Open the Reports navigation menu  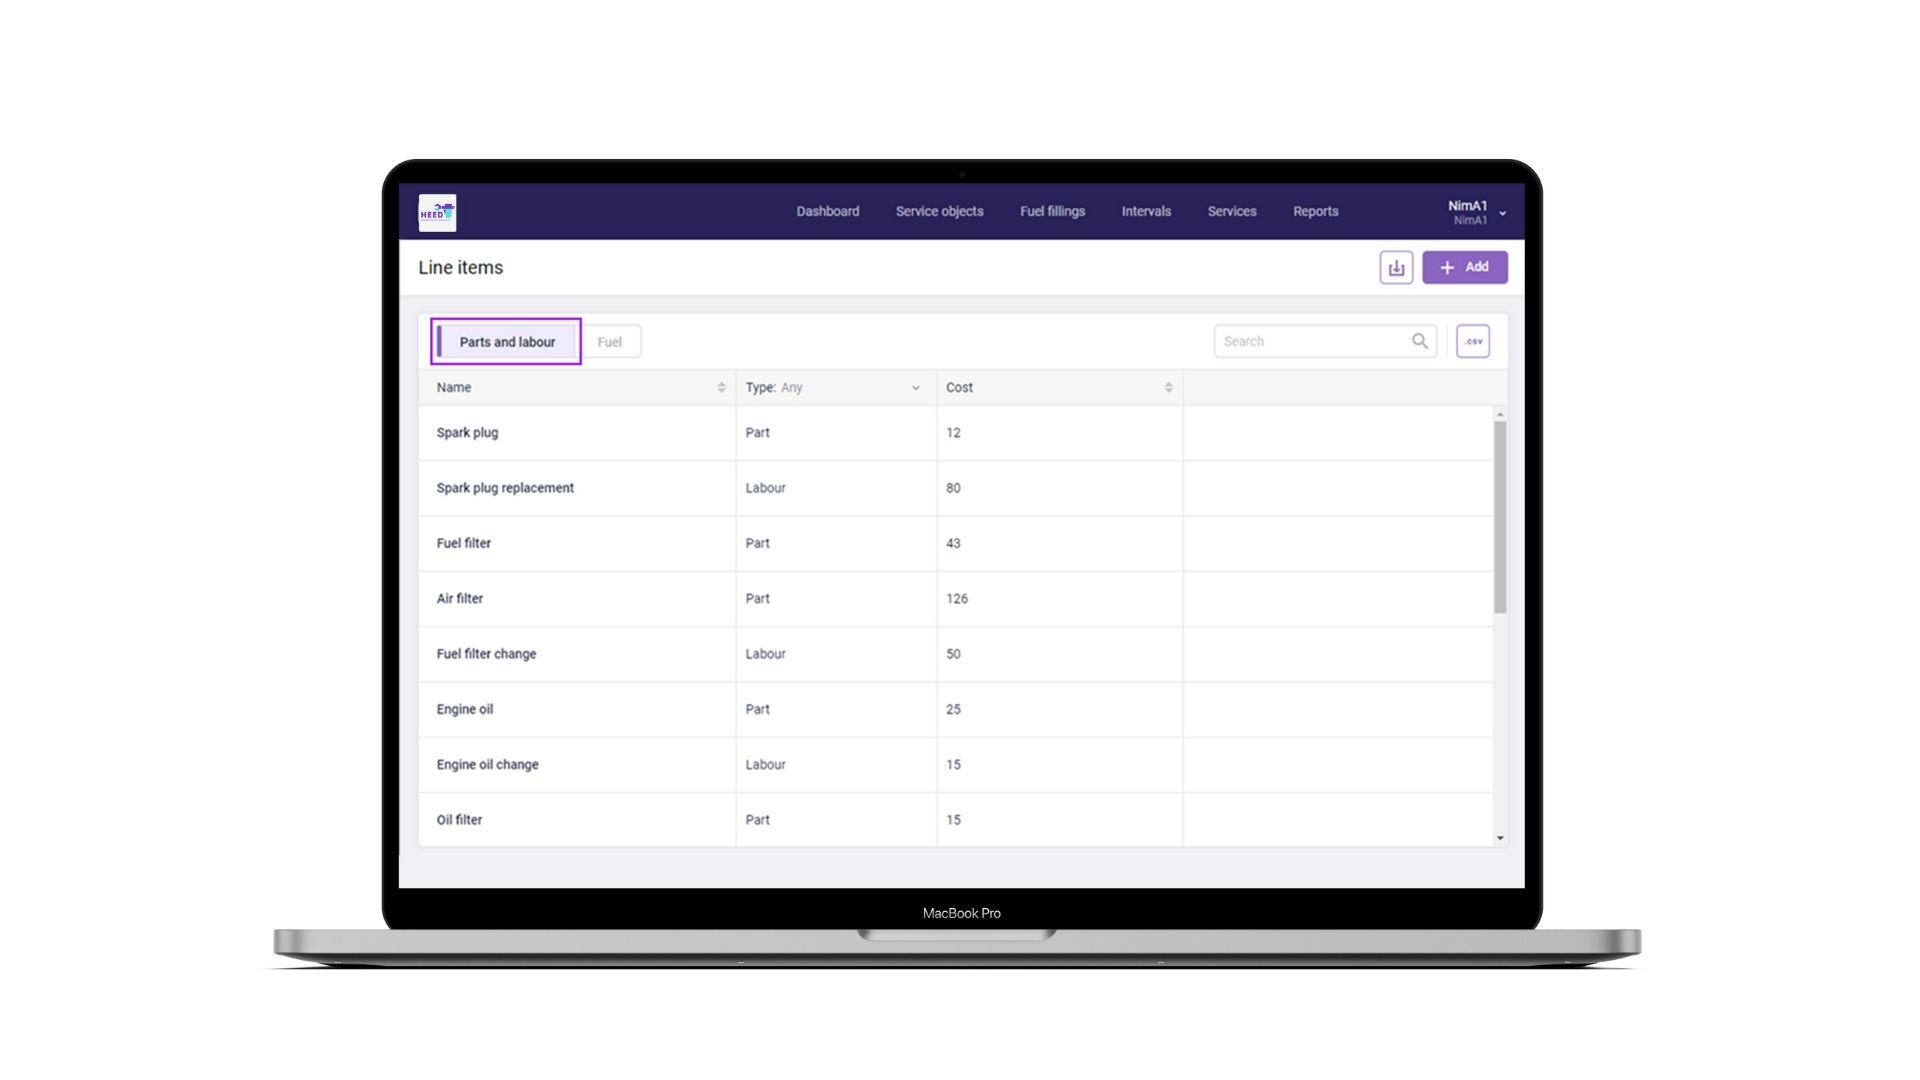pyautogui.click(x=1316, y=211)
